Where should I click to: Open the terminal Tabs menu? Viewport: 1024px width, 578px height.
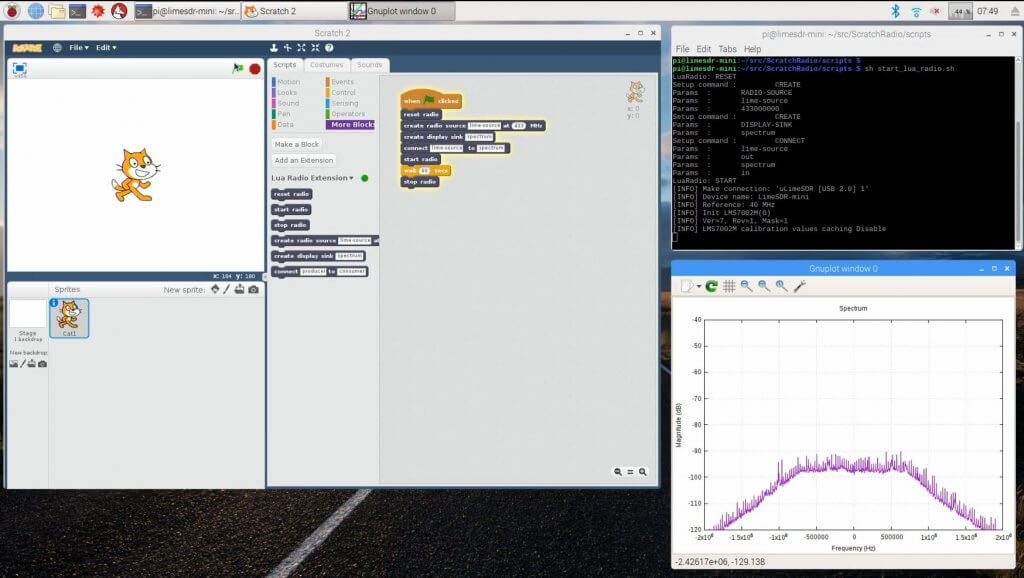(727, 48)
